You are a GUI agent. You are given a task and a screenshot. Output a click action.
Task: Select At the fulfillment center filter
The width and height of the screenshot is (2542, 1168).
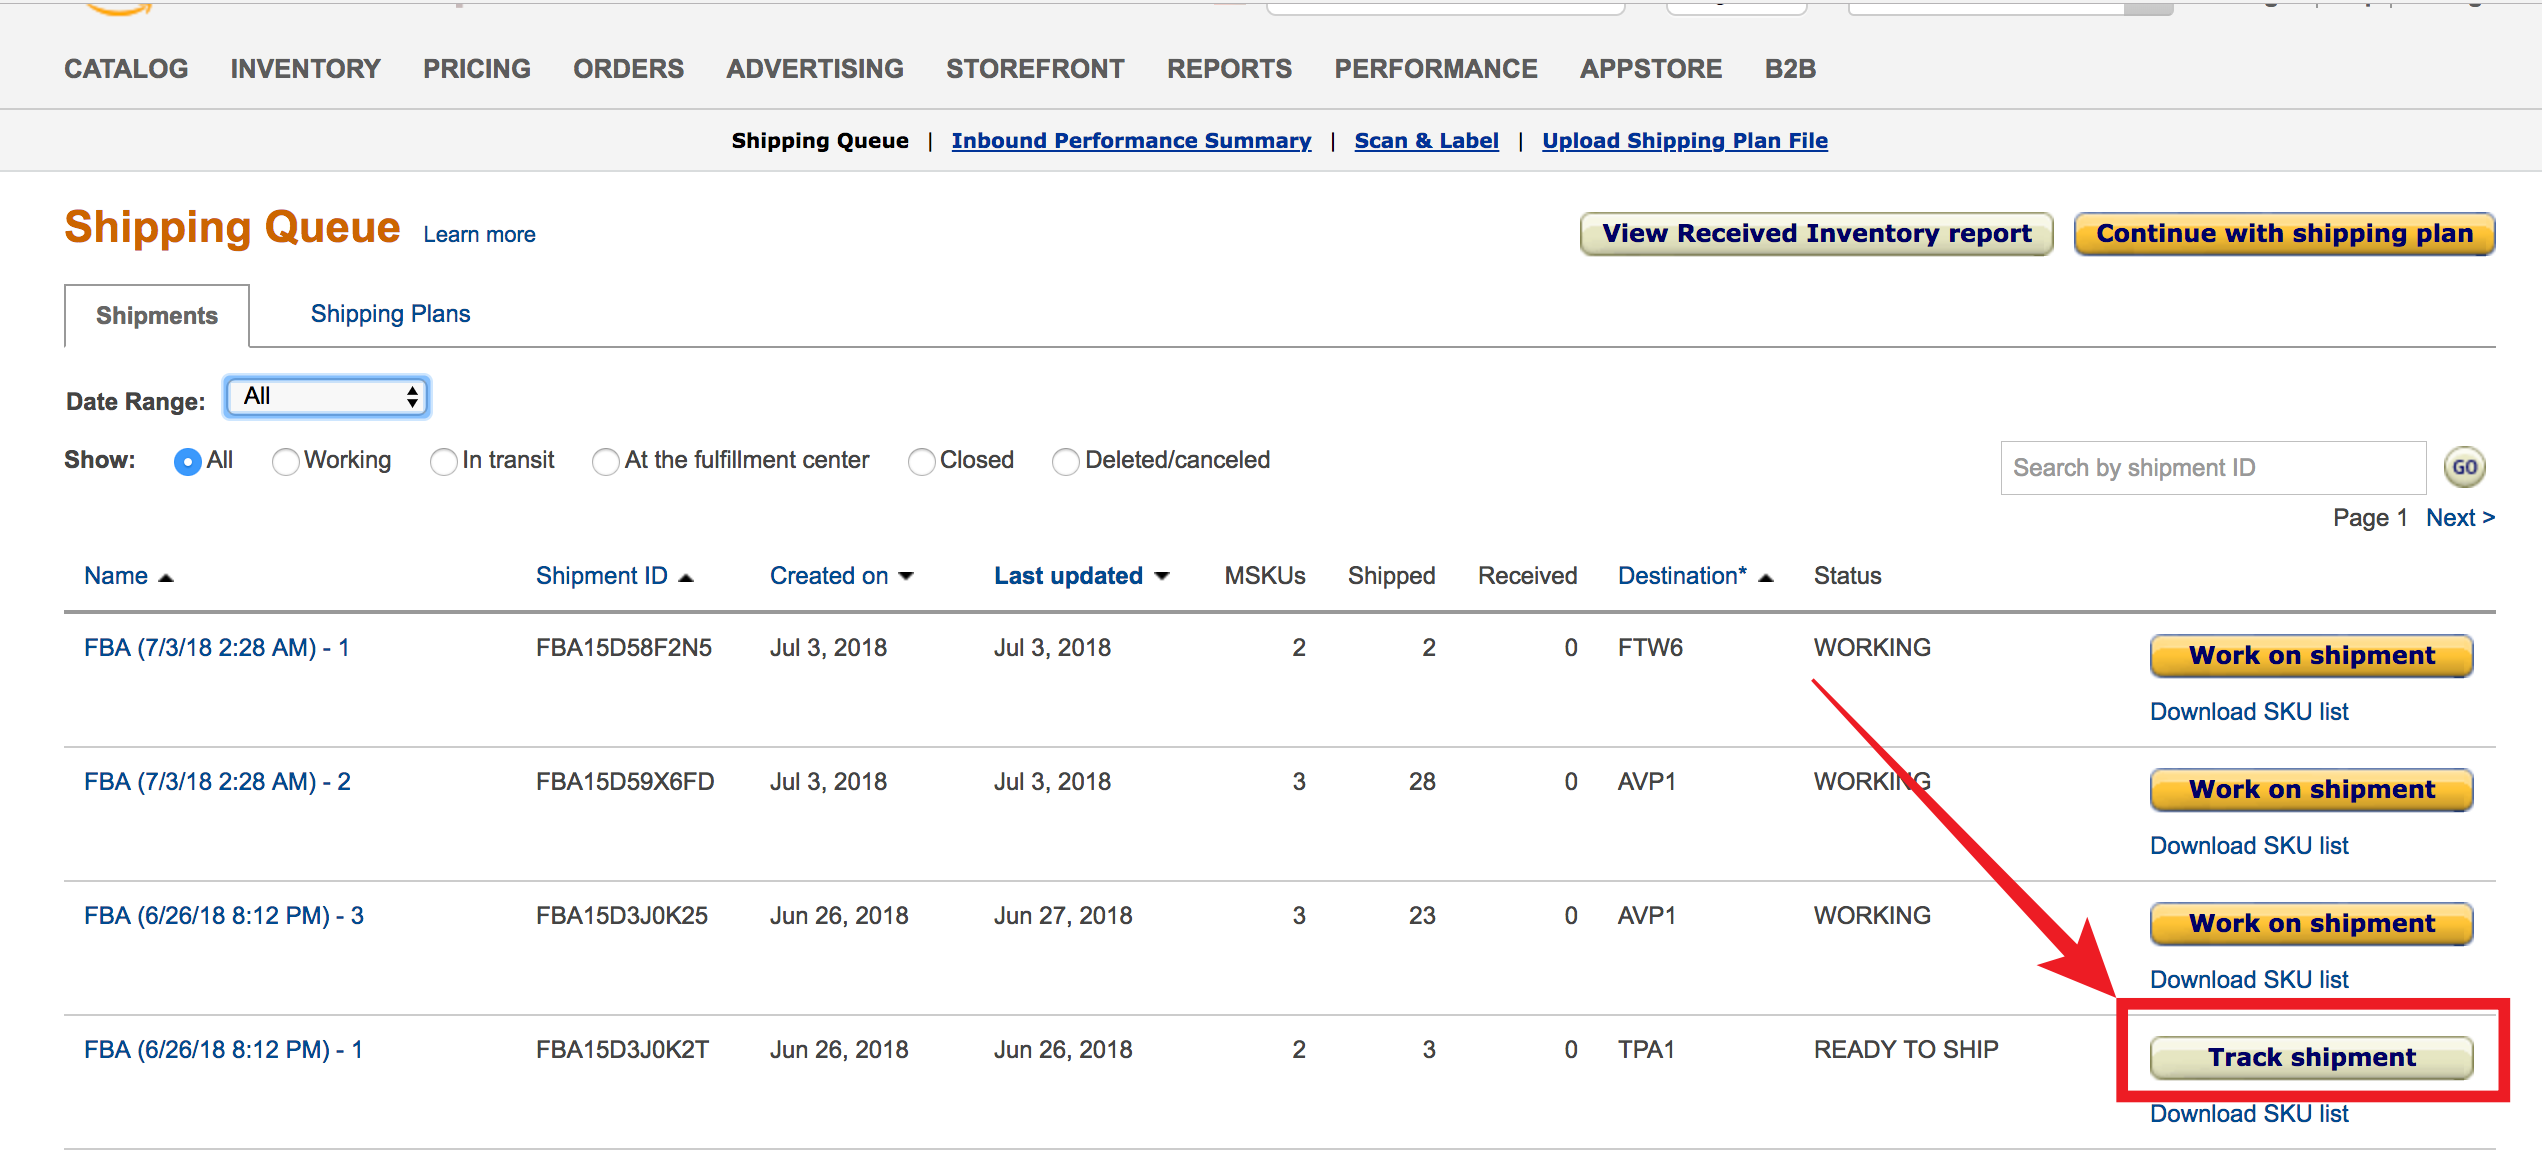pyautogui.click(x=605, y=461)
